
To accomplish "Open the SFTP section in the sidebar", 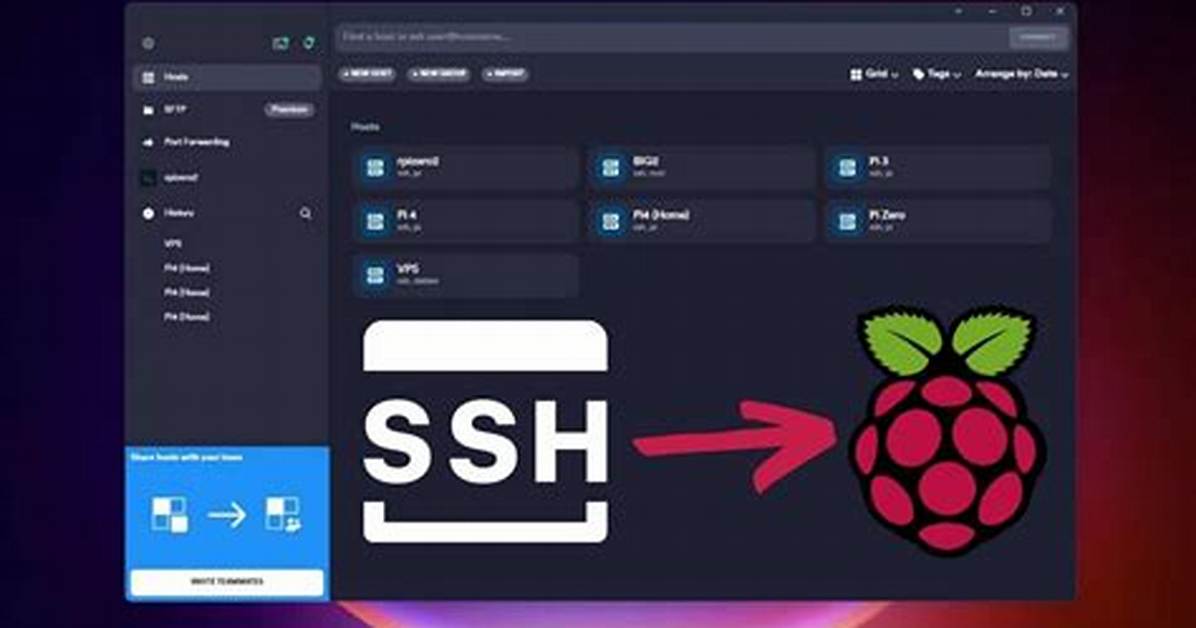I will (x=175, y=110).
